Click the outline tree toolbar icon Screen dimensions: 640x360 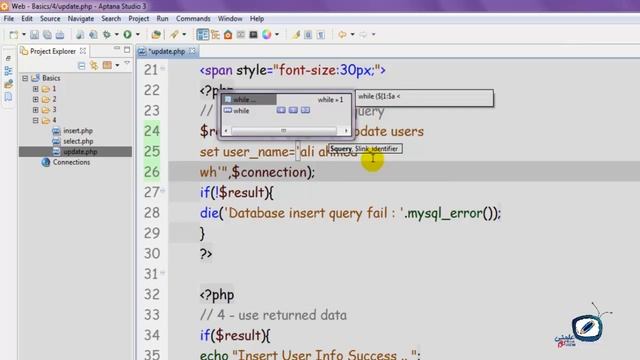point(216,35)
